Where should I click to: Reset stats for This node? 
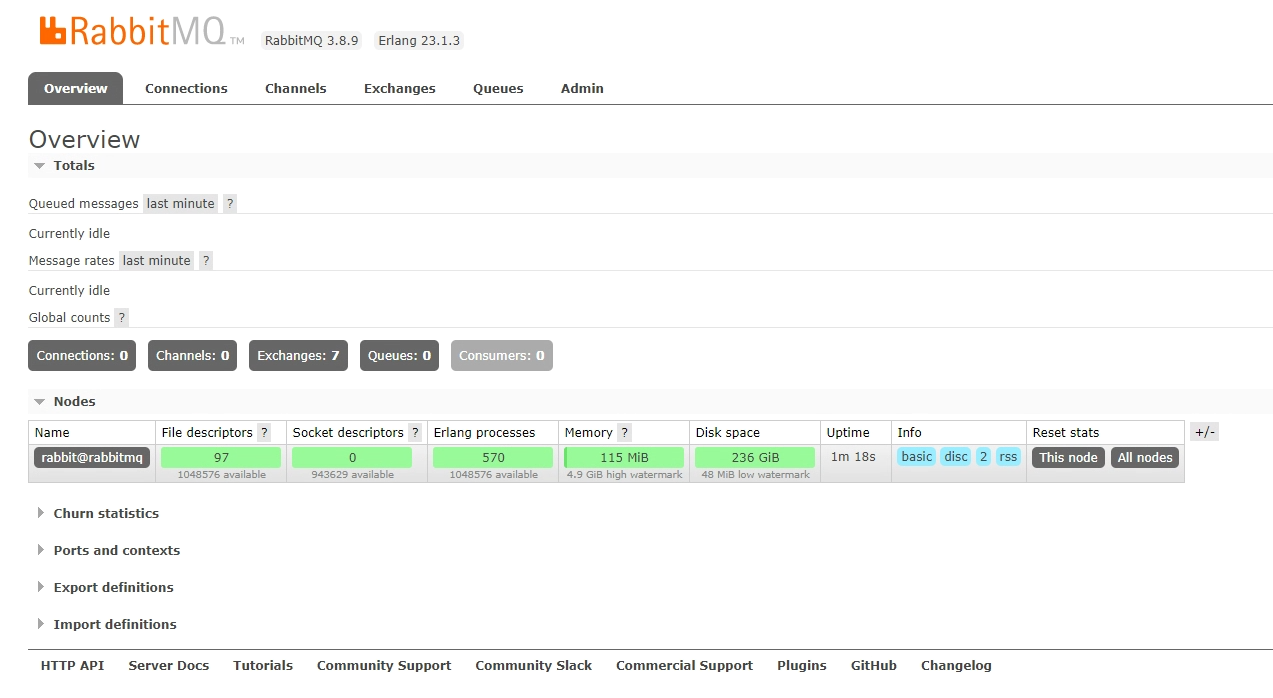[1068, 457]
